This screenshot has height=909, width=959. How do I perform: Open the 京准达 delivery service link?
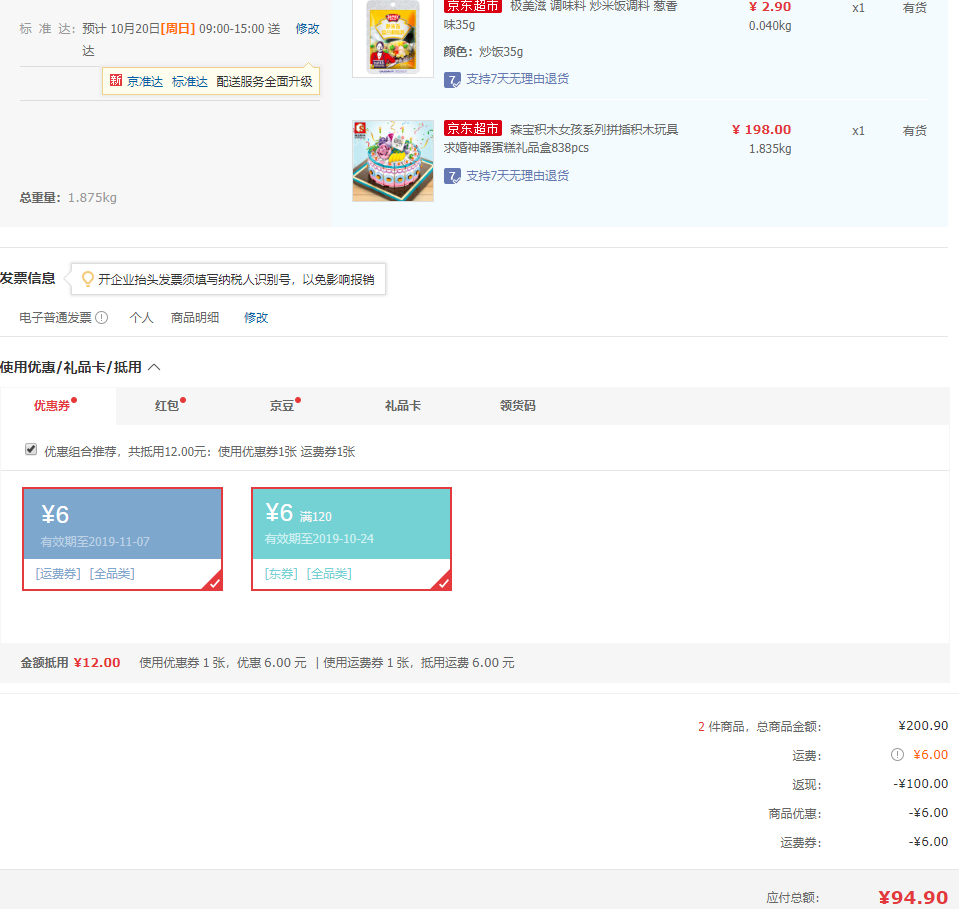click(145, 81)
